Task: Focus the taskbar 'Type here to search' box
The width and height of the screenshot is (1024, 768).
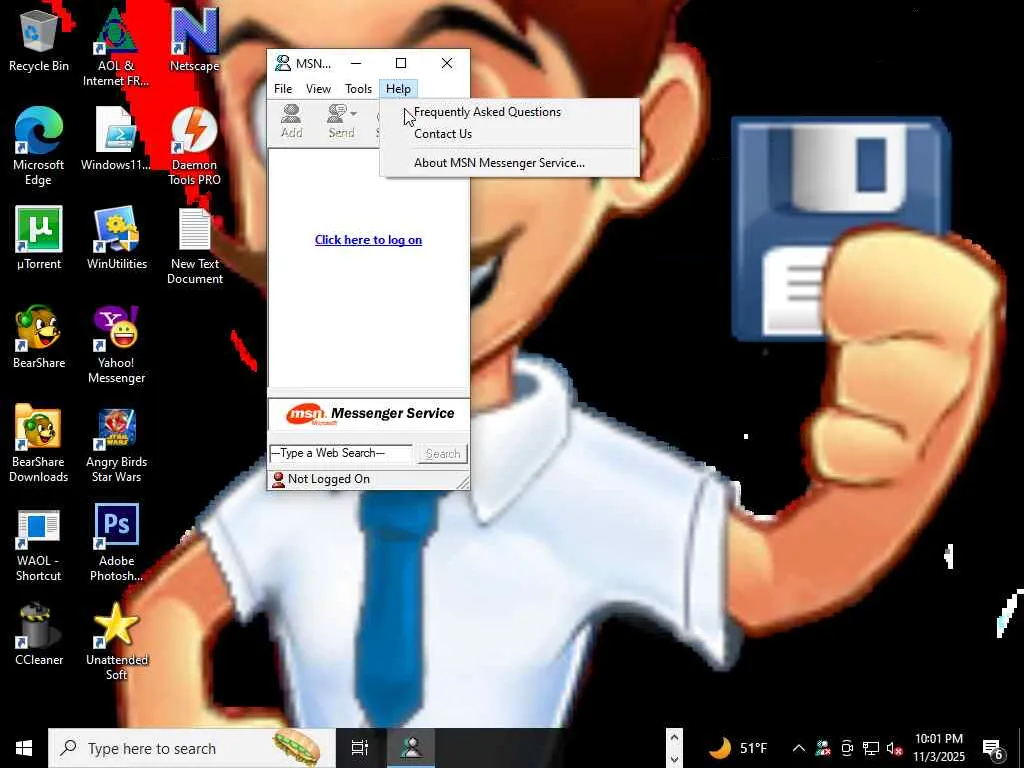Action: coord(192,748)
